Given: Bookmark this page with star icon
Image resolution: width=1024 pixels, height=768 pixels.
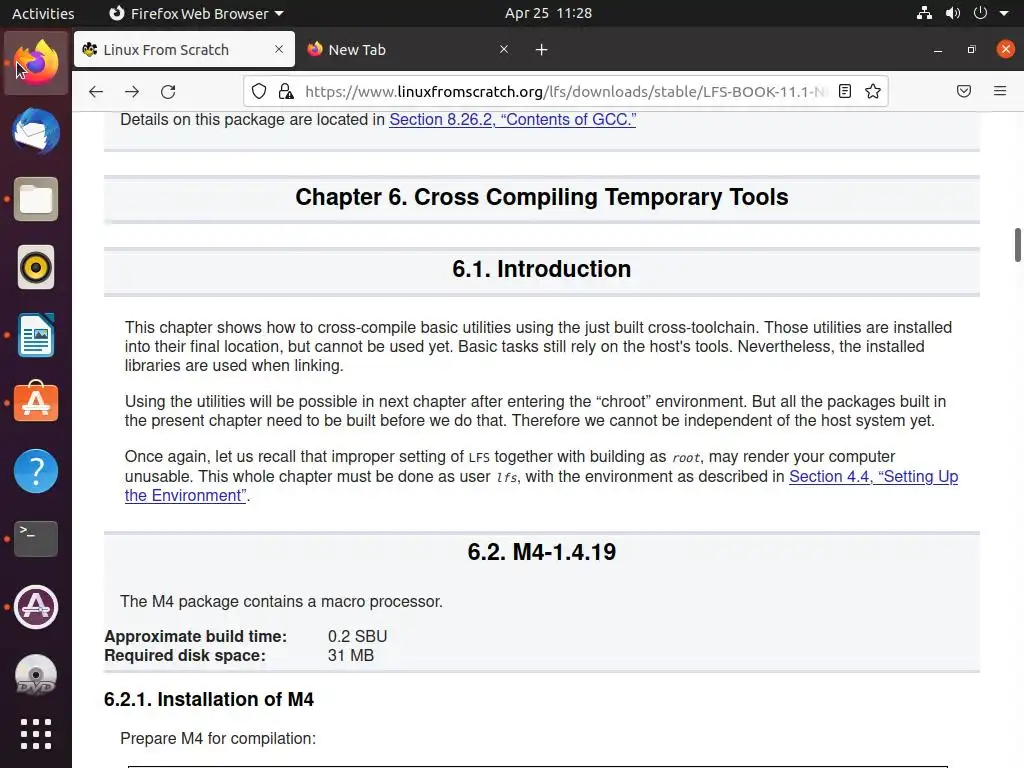Looking at the screenshot, I should pos(873,91).
